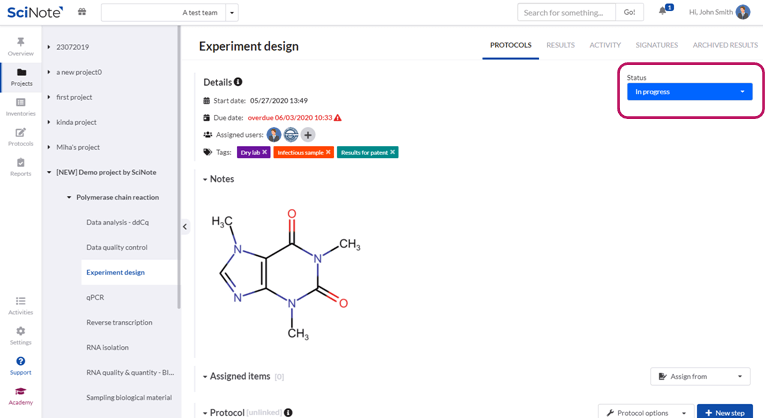Switch to the Signatures tab
765x418 pixels.
coord(656,45)
